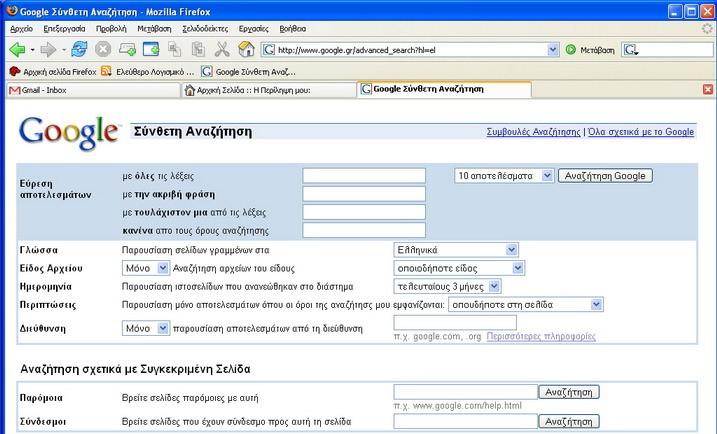Click the address bar URL field
The height and width of the screenshot is (434, 717).
click(412, 50)
